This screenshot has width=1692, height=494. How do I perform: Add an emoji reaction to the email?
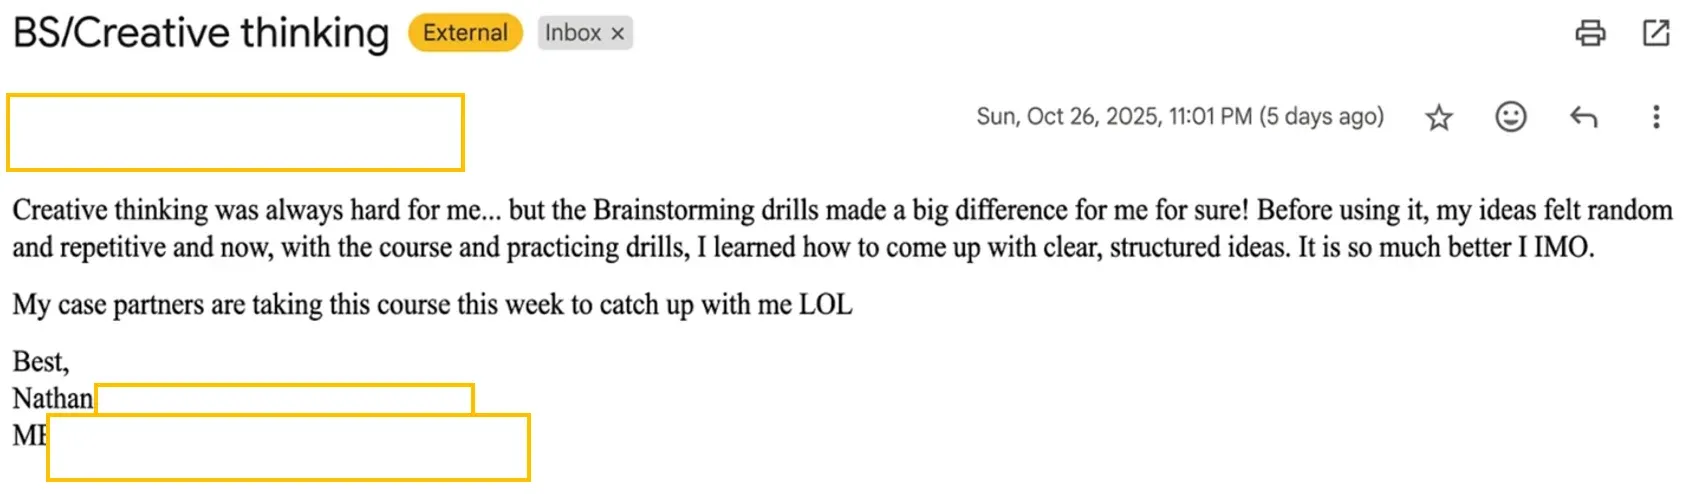pos(1510,117)
